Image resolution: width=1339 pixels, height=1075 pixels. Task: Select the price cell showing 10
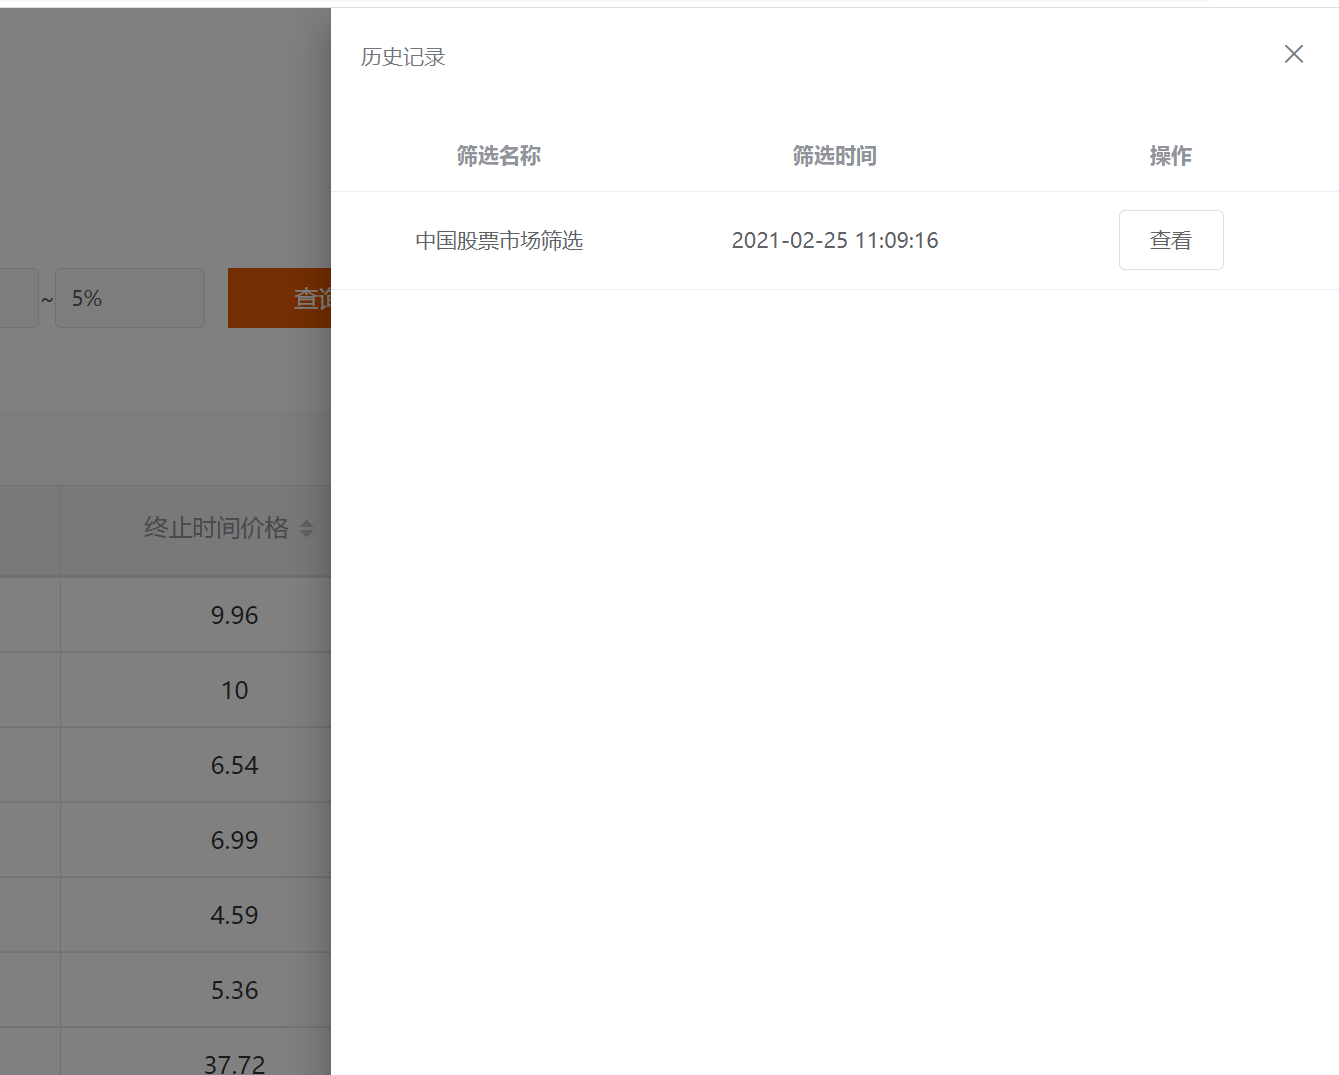234,690
